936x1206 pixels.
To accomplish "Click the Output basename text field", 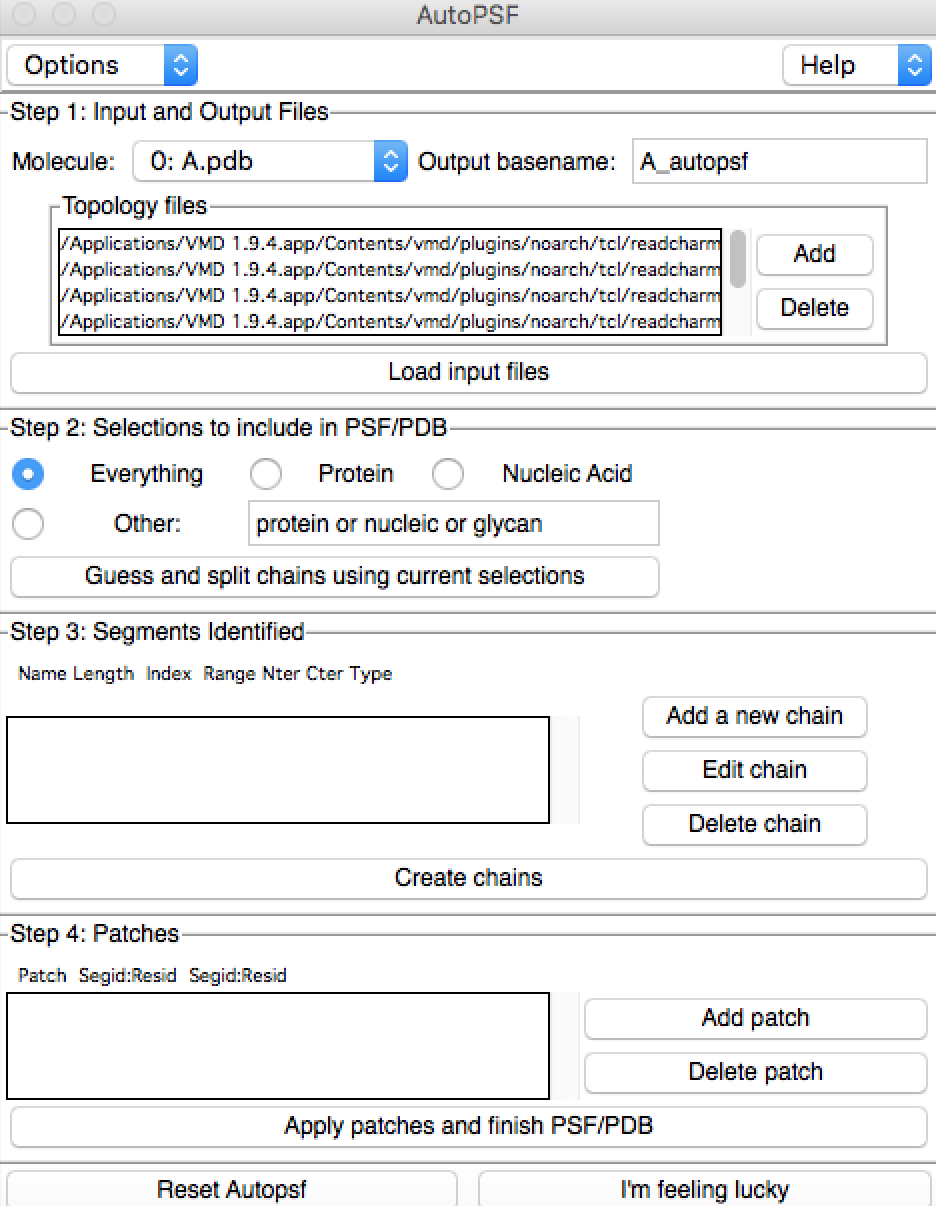I will (x=780, y=162).
